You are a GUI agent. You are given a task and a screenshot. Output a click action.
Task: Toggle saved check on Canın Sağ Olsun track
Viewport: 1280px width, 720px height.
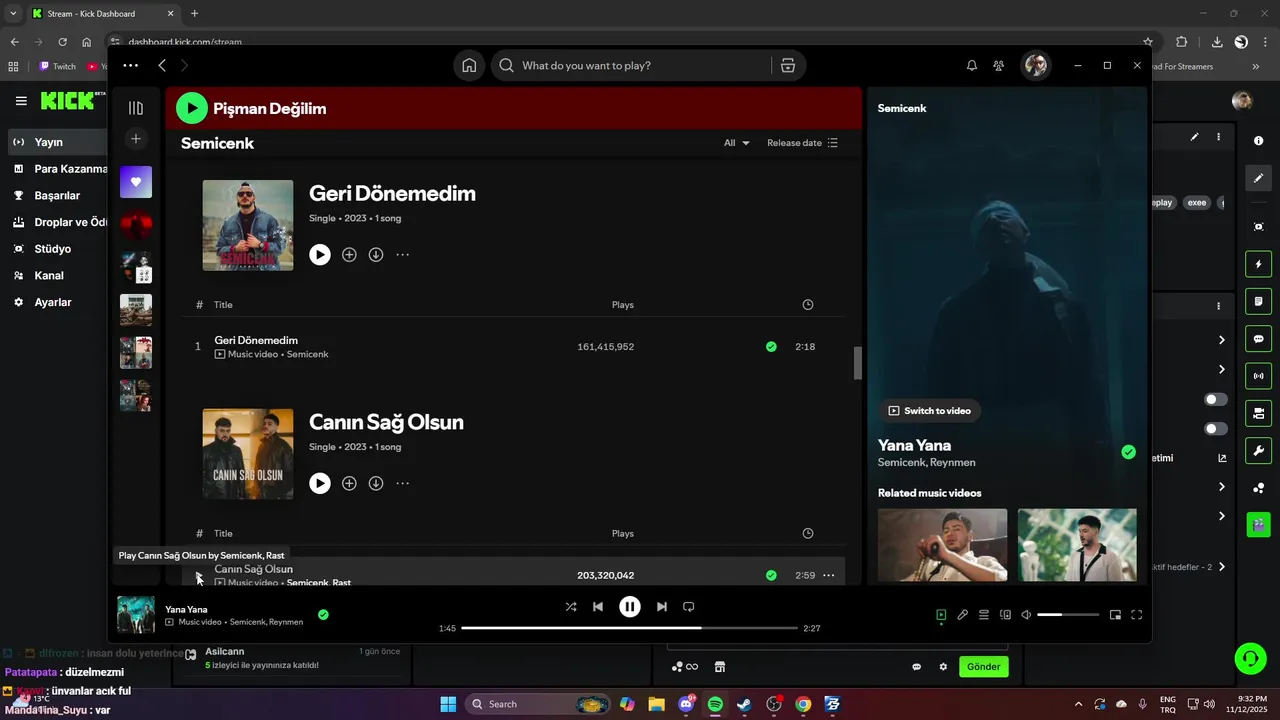point(771,575)
